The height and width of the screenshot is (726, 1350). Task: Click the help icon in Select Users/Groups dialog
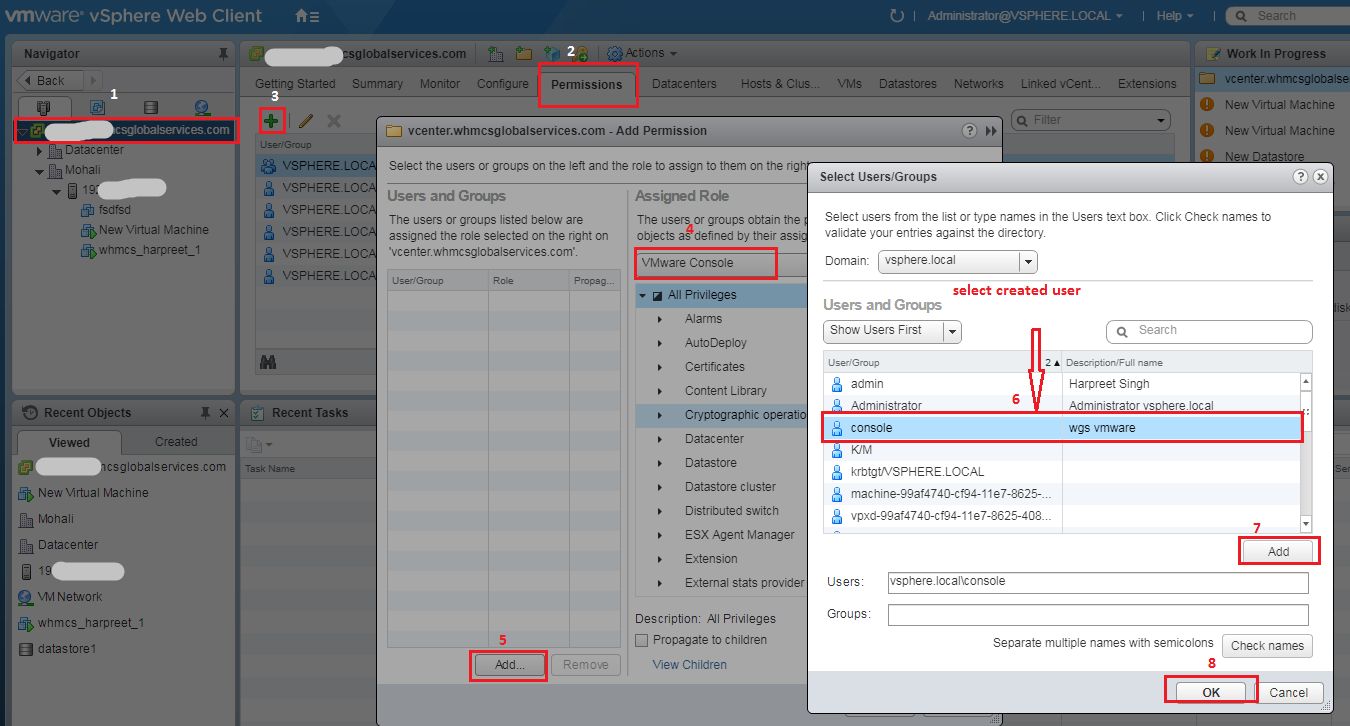(x=1300, y=176)
